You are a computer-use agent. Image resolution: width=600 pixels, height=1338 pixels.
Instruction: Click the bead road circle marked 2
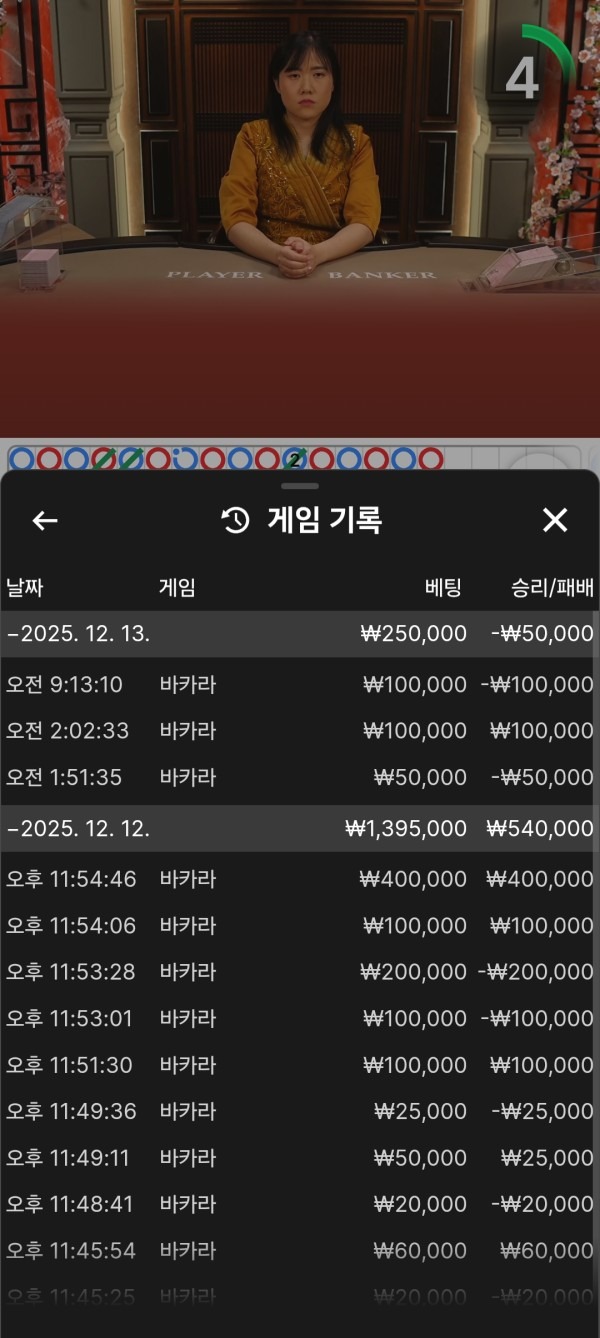tap(294, 460)
